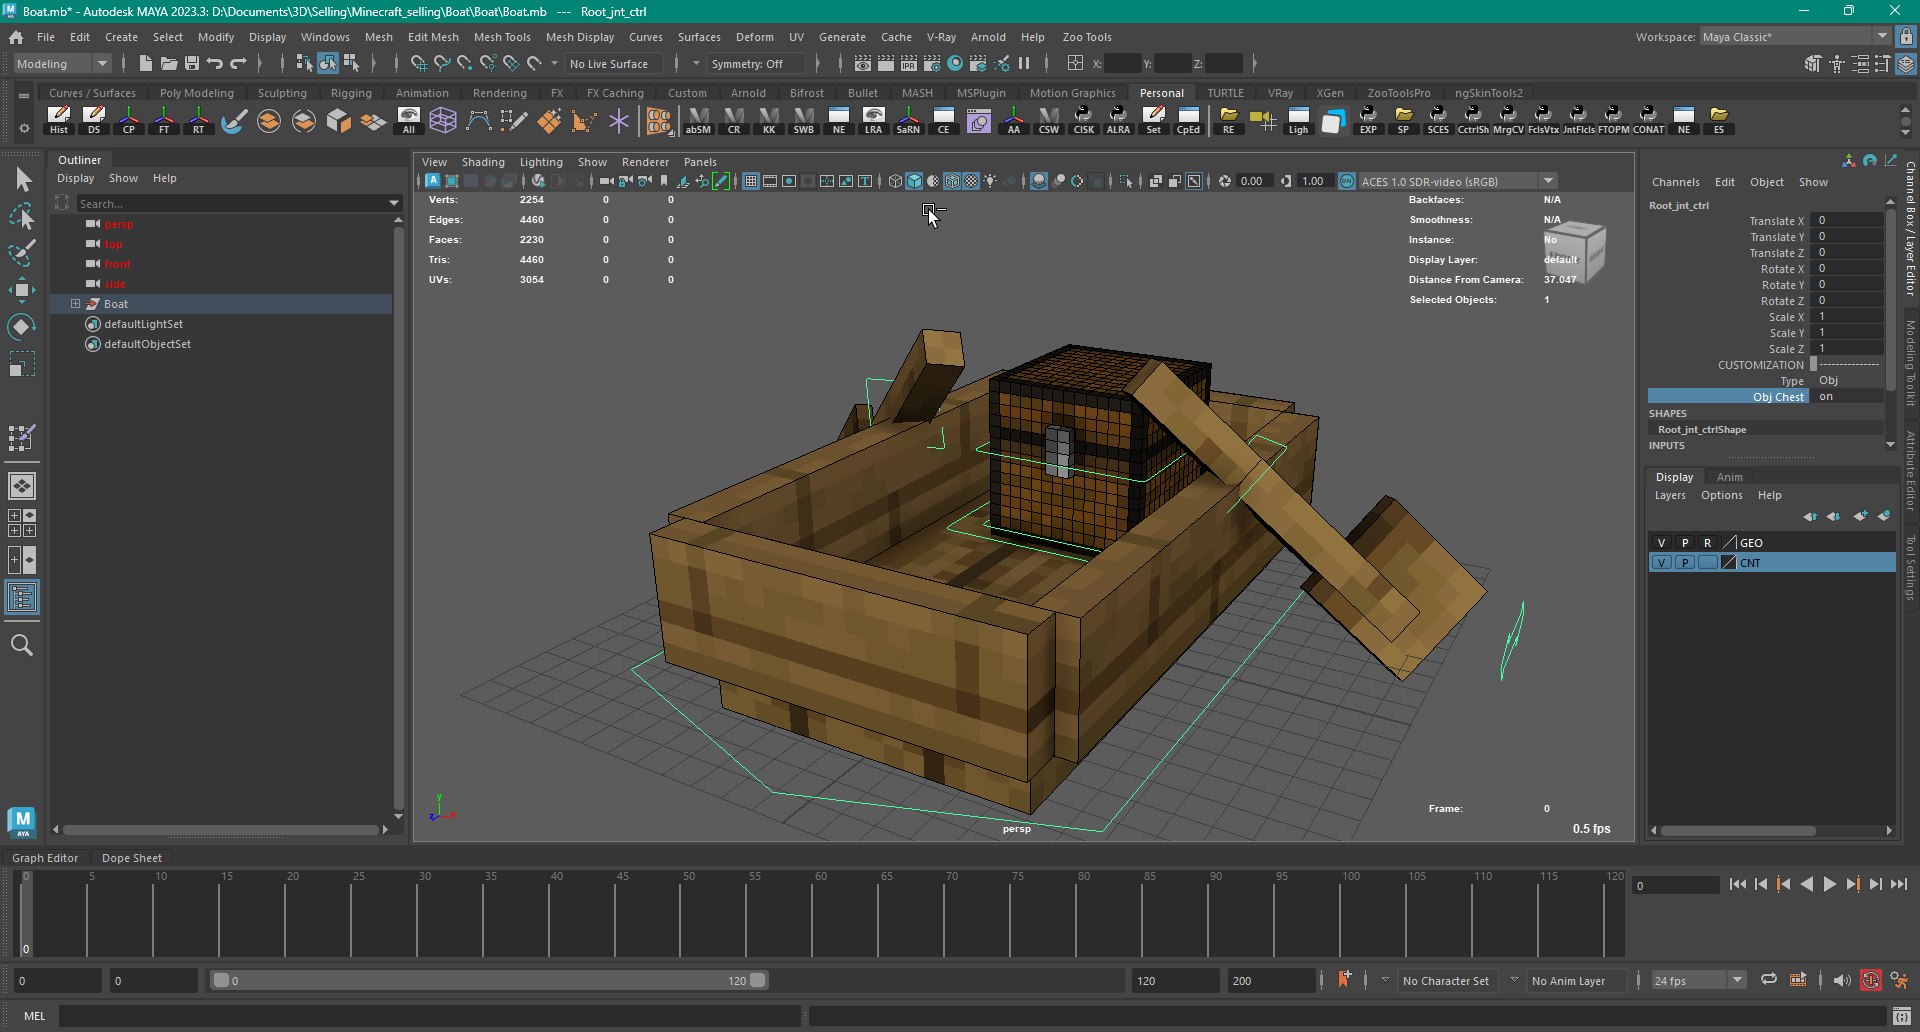Play animation forwards

[1829, 885]
